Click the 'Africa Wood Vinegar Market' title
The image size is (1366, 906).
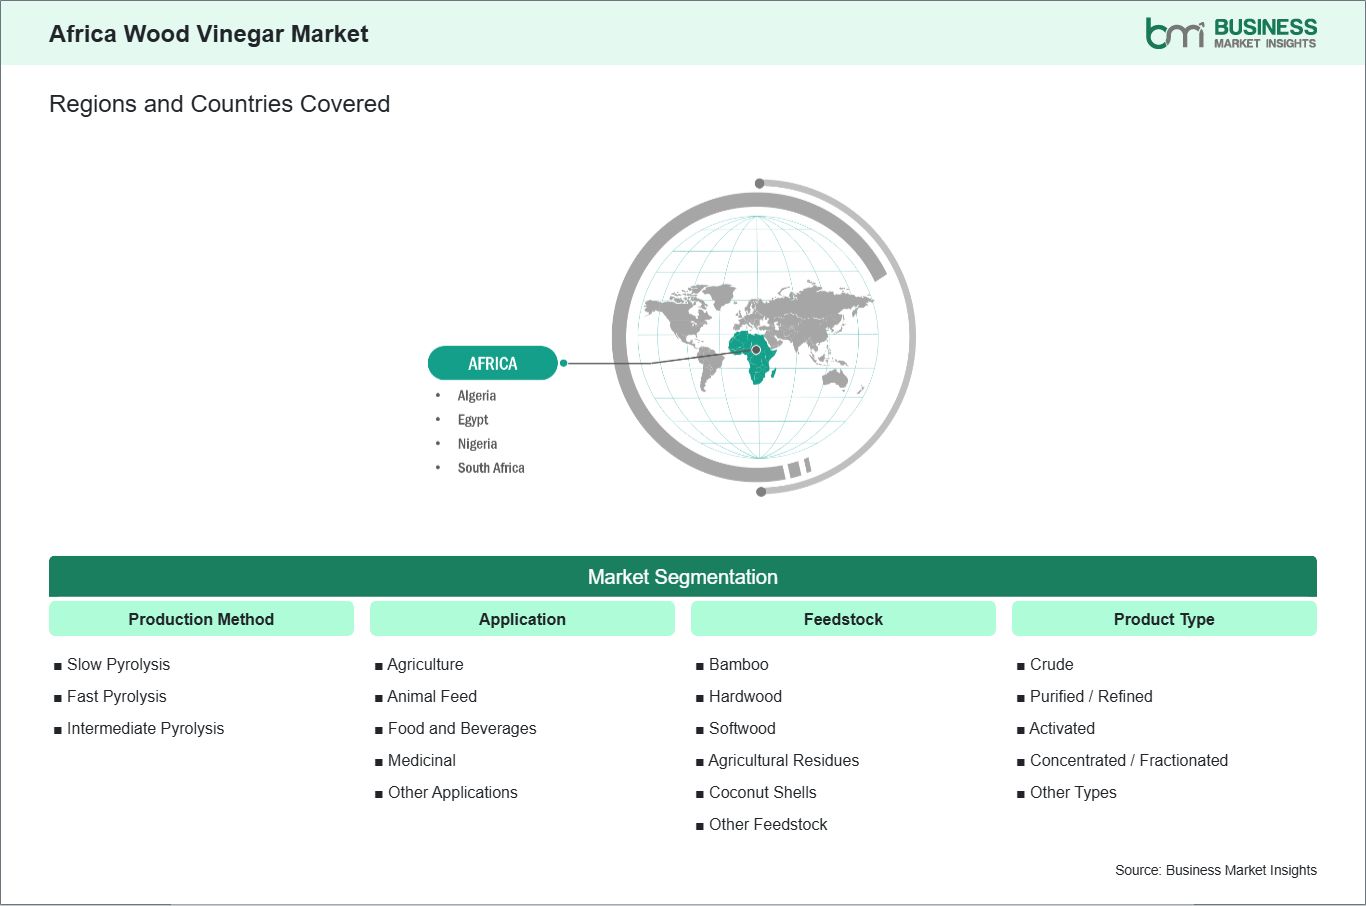209,34
